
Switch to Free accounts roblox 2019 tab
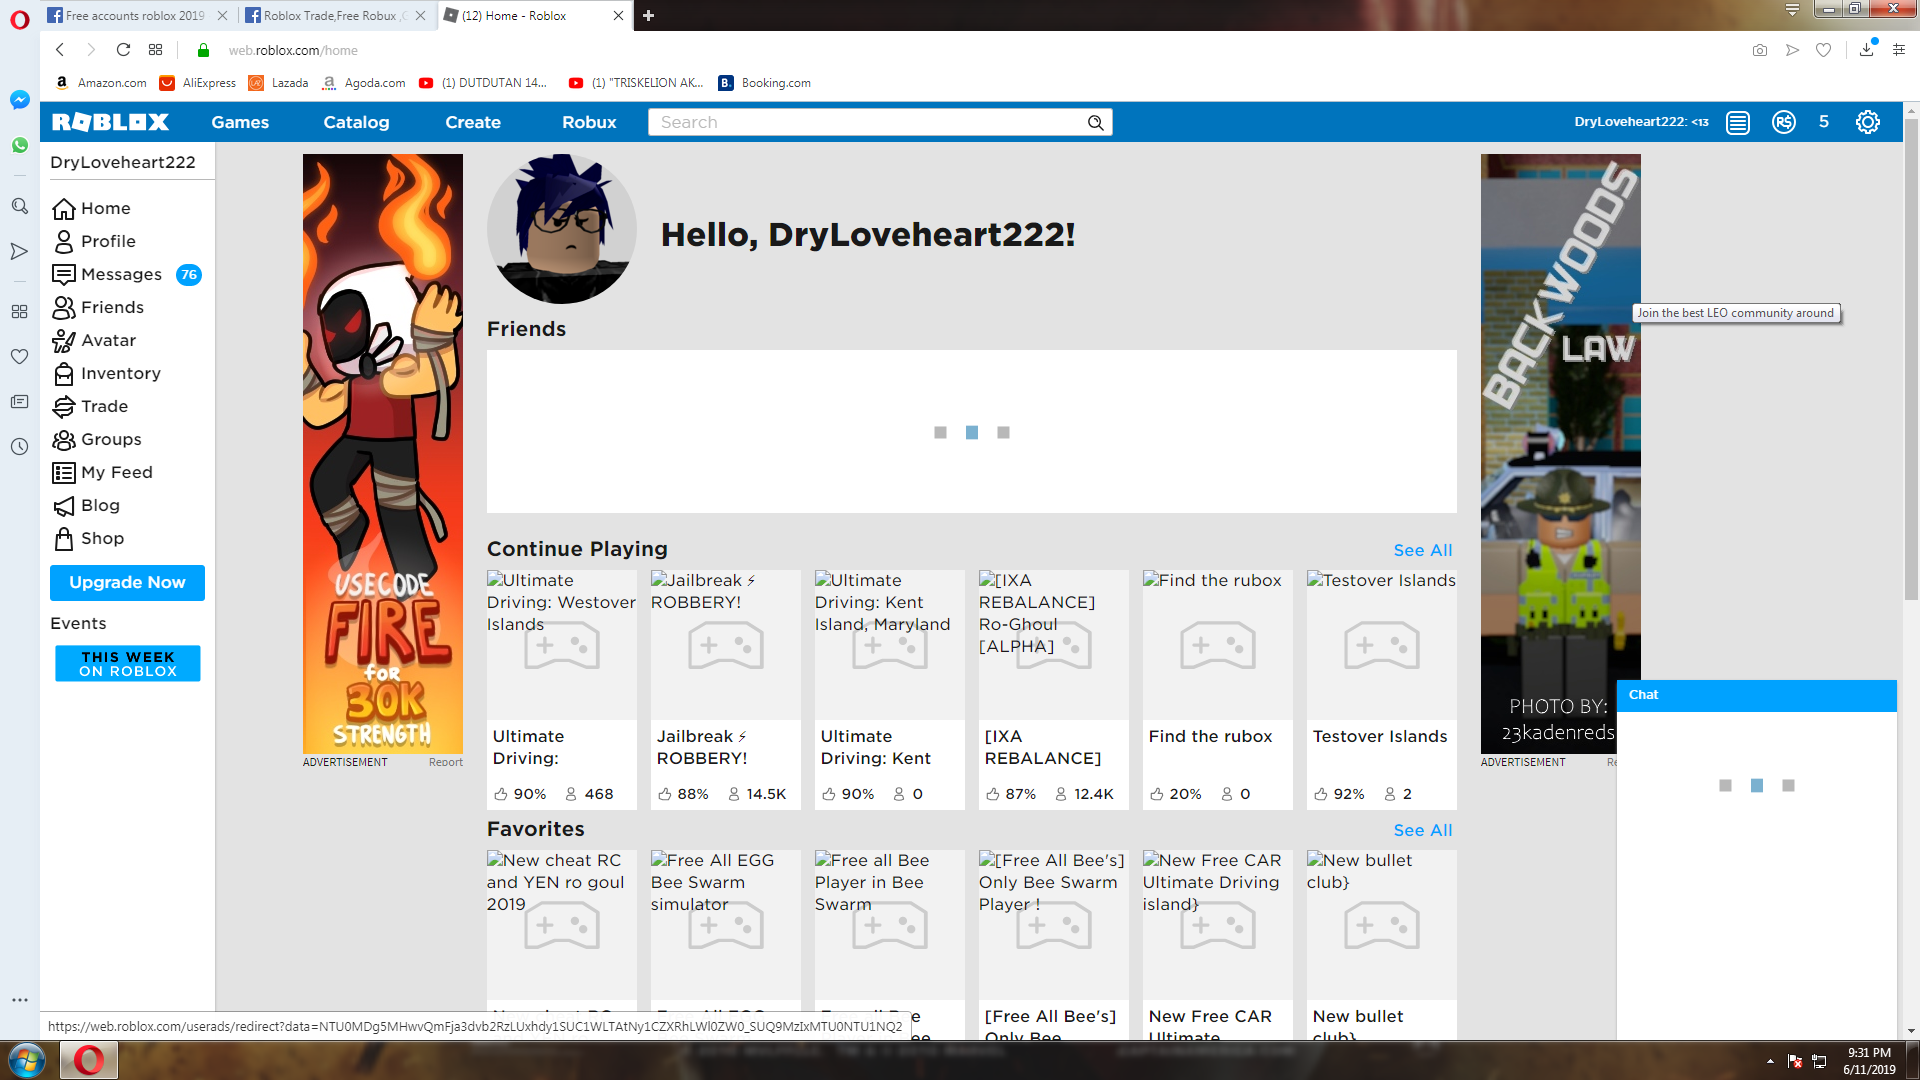click(137, 15)
